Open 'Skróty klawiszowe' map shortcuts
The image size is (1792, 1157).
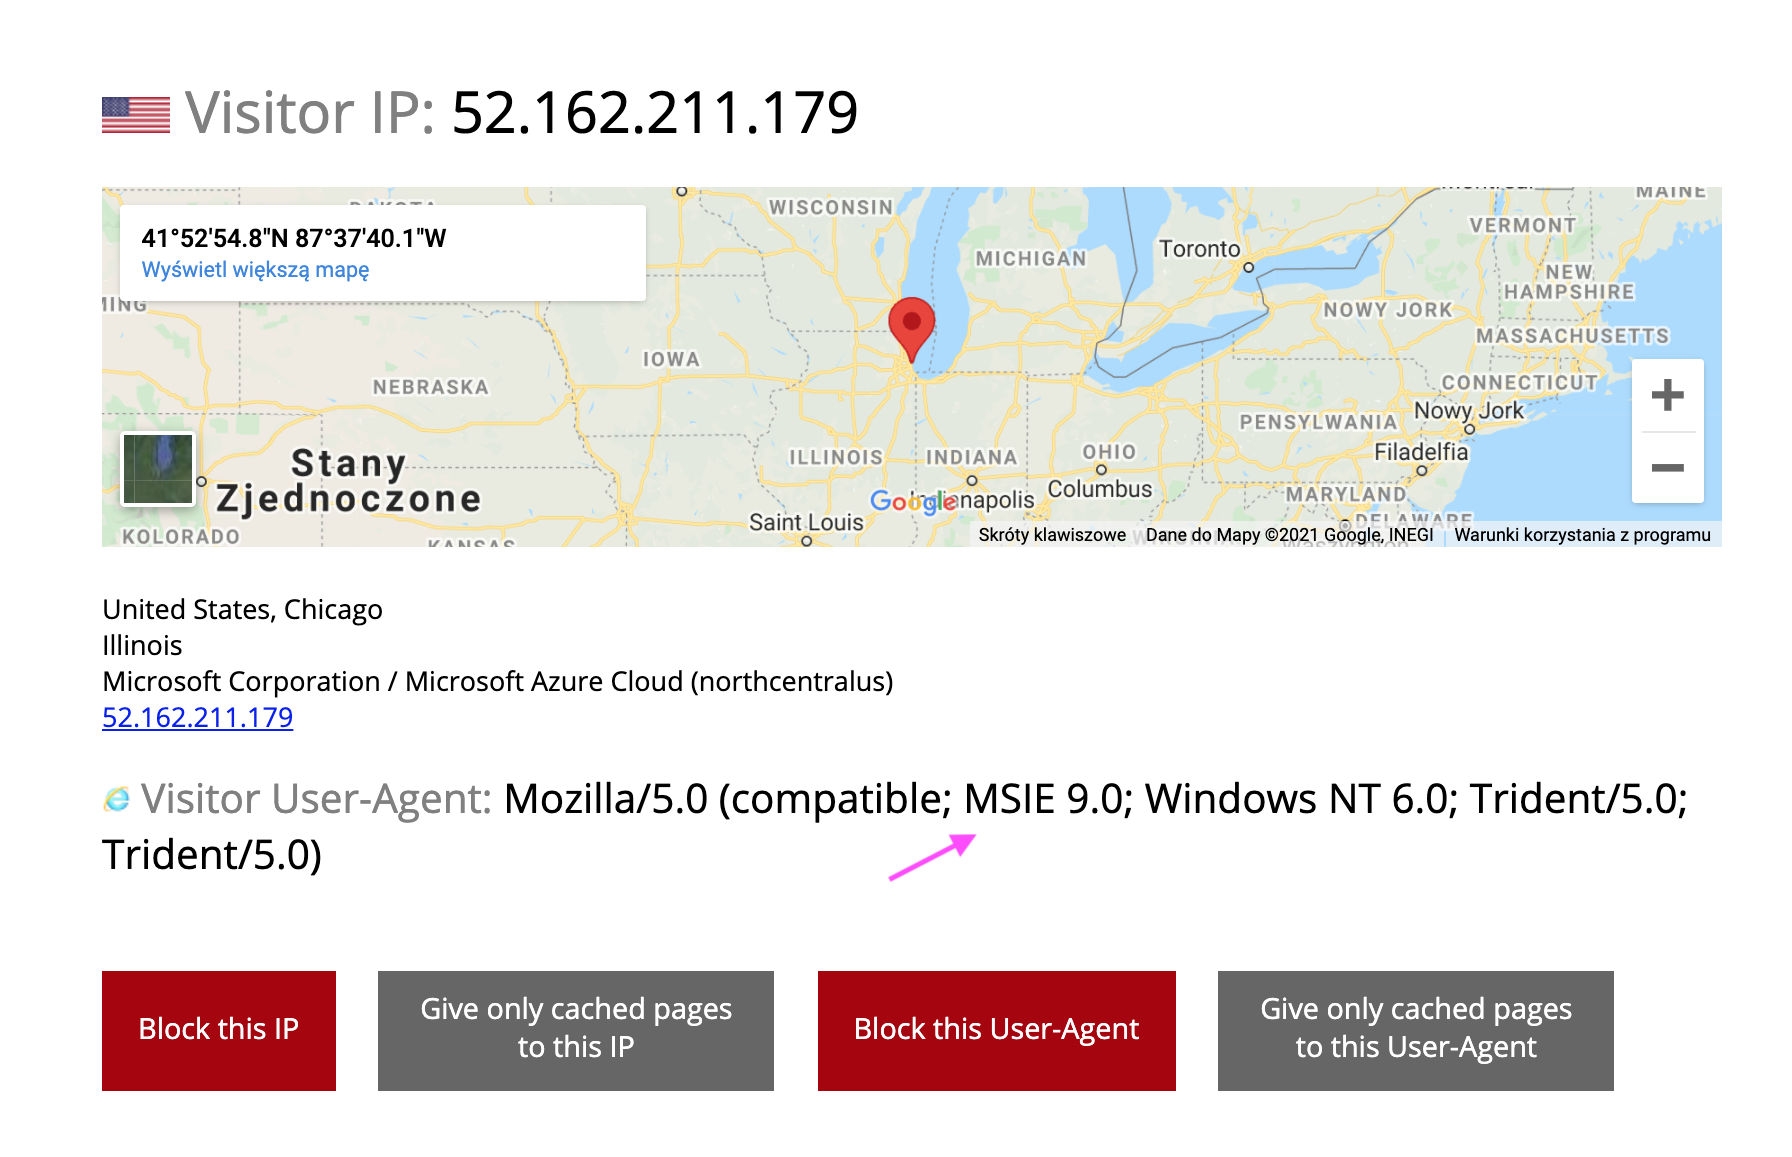pyautogui.click(x=1052, y=535)
